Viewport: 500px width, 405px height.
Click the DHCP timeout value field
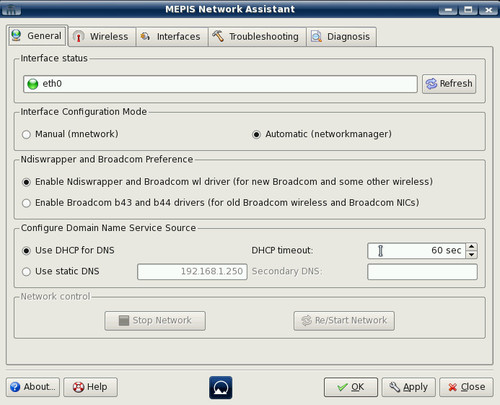coord(416,251)
